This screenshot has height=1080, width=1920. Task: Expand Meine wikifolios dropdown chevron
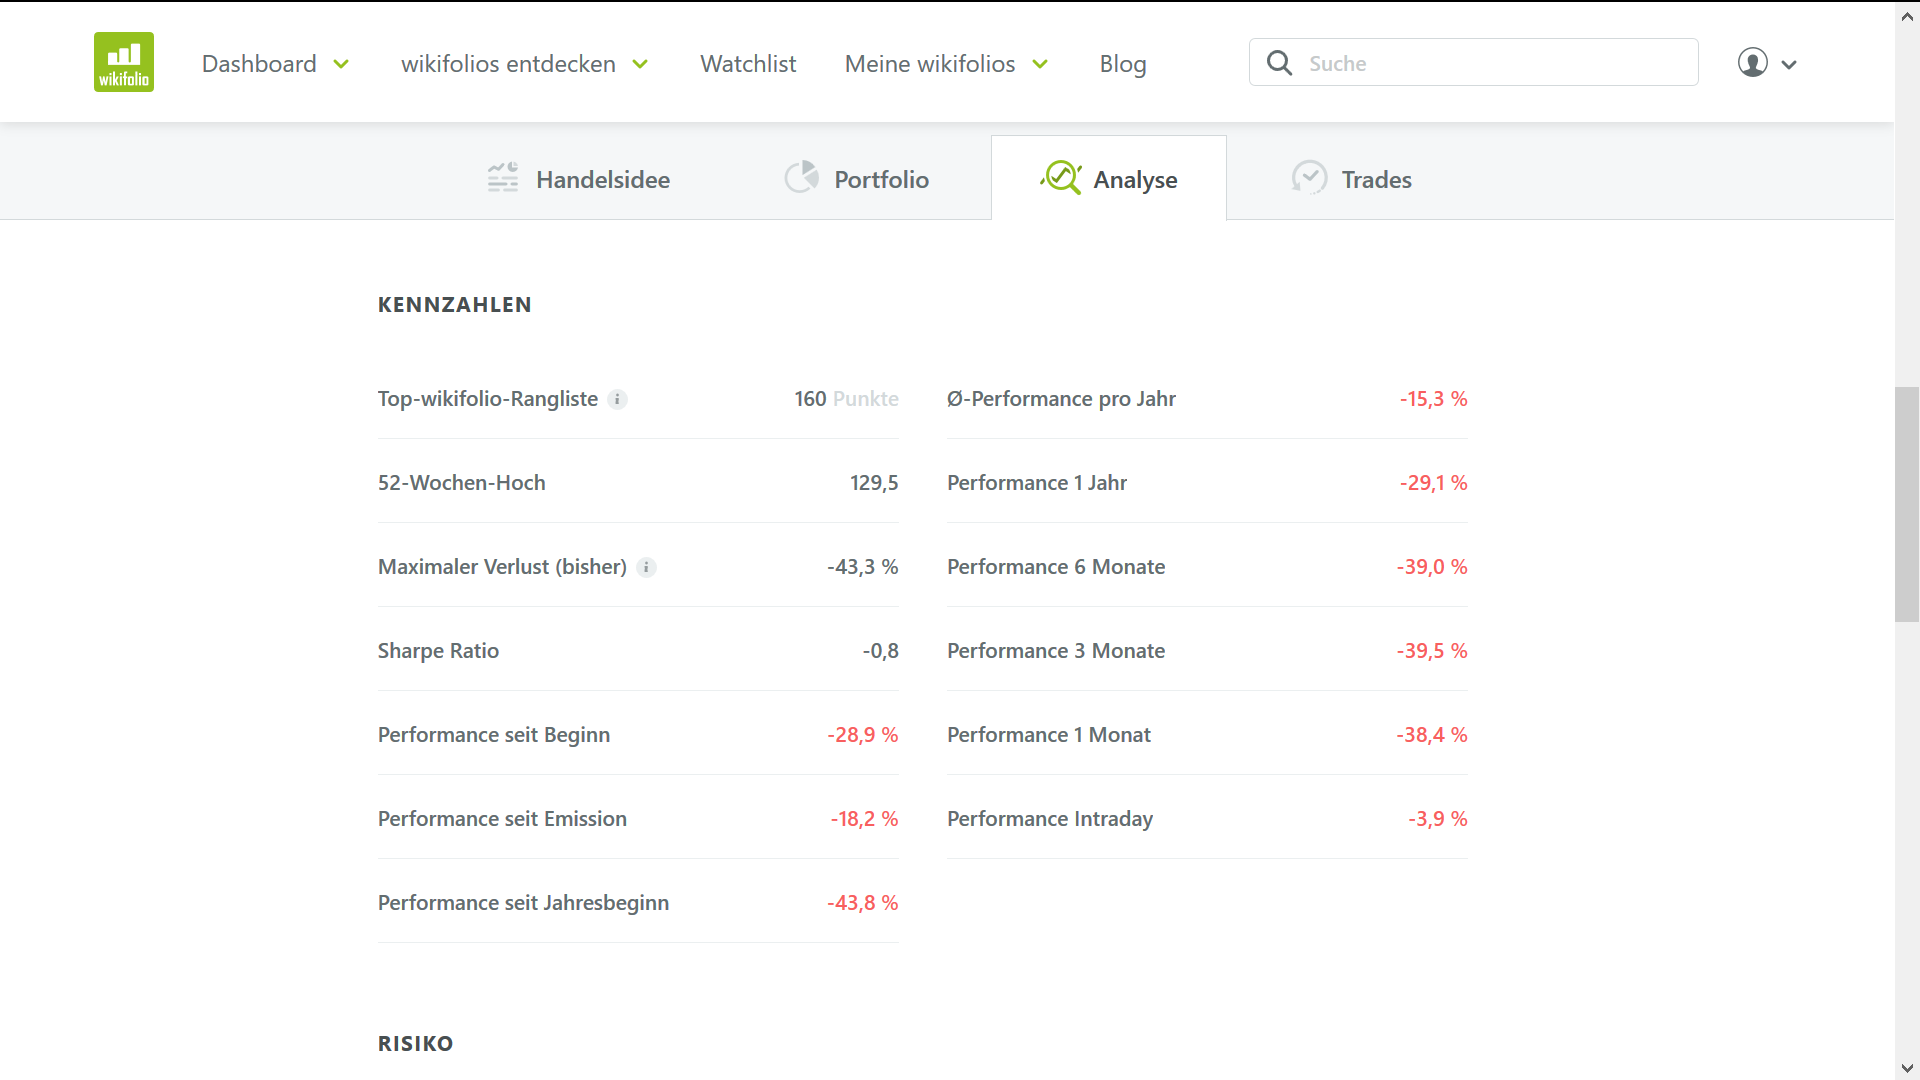1040,64
